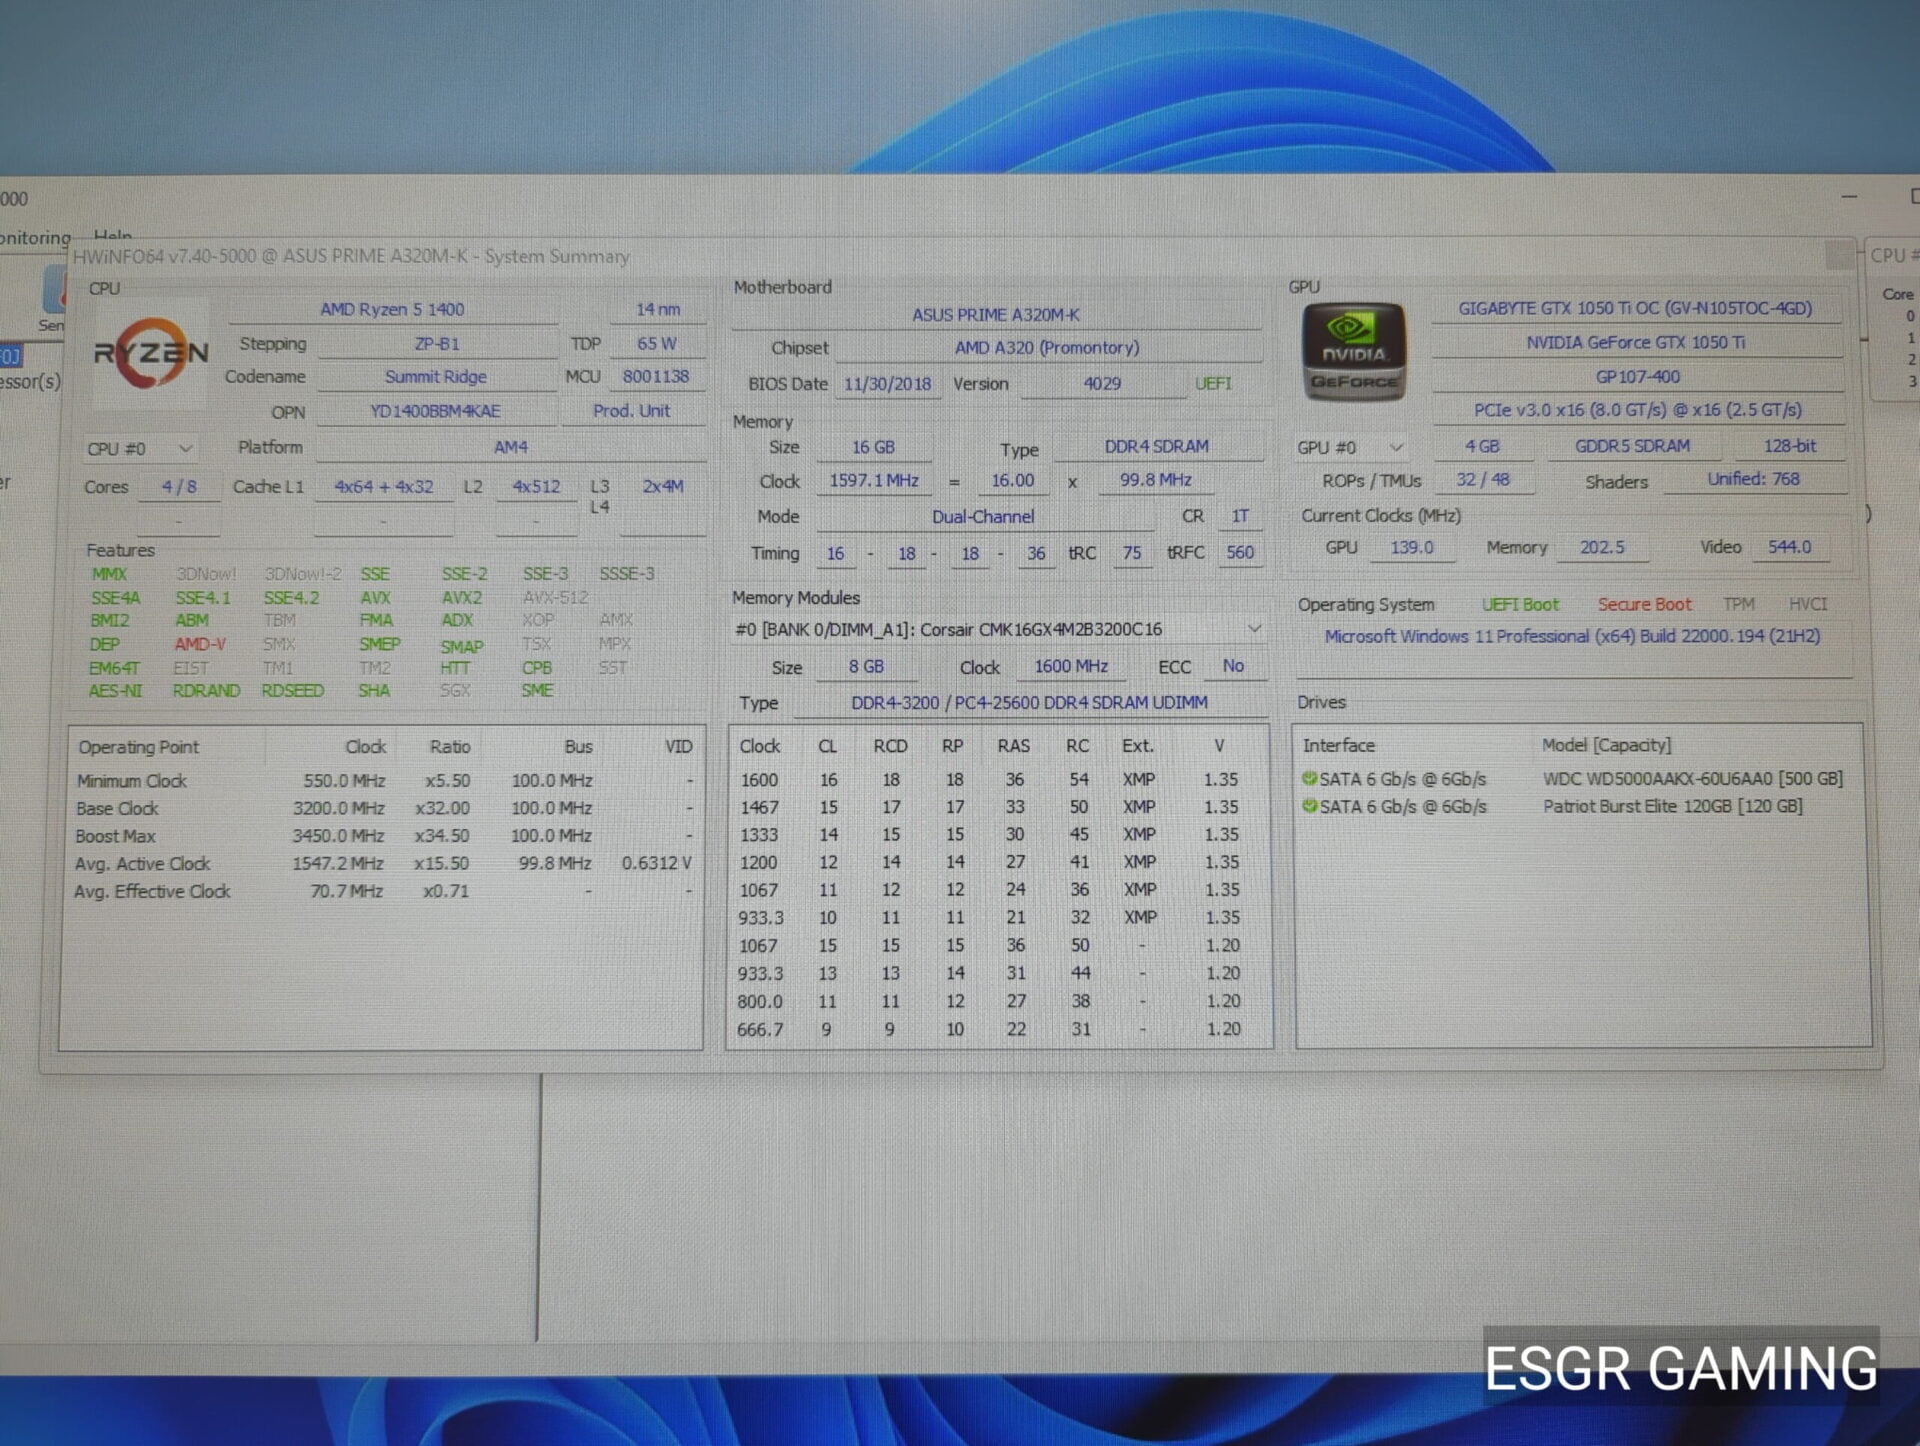Click the L3 cache value 2x4M
Image resolution: width=1920 pixels, height=1446 pixels.
[663, 487]
